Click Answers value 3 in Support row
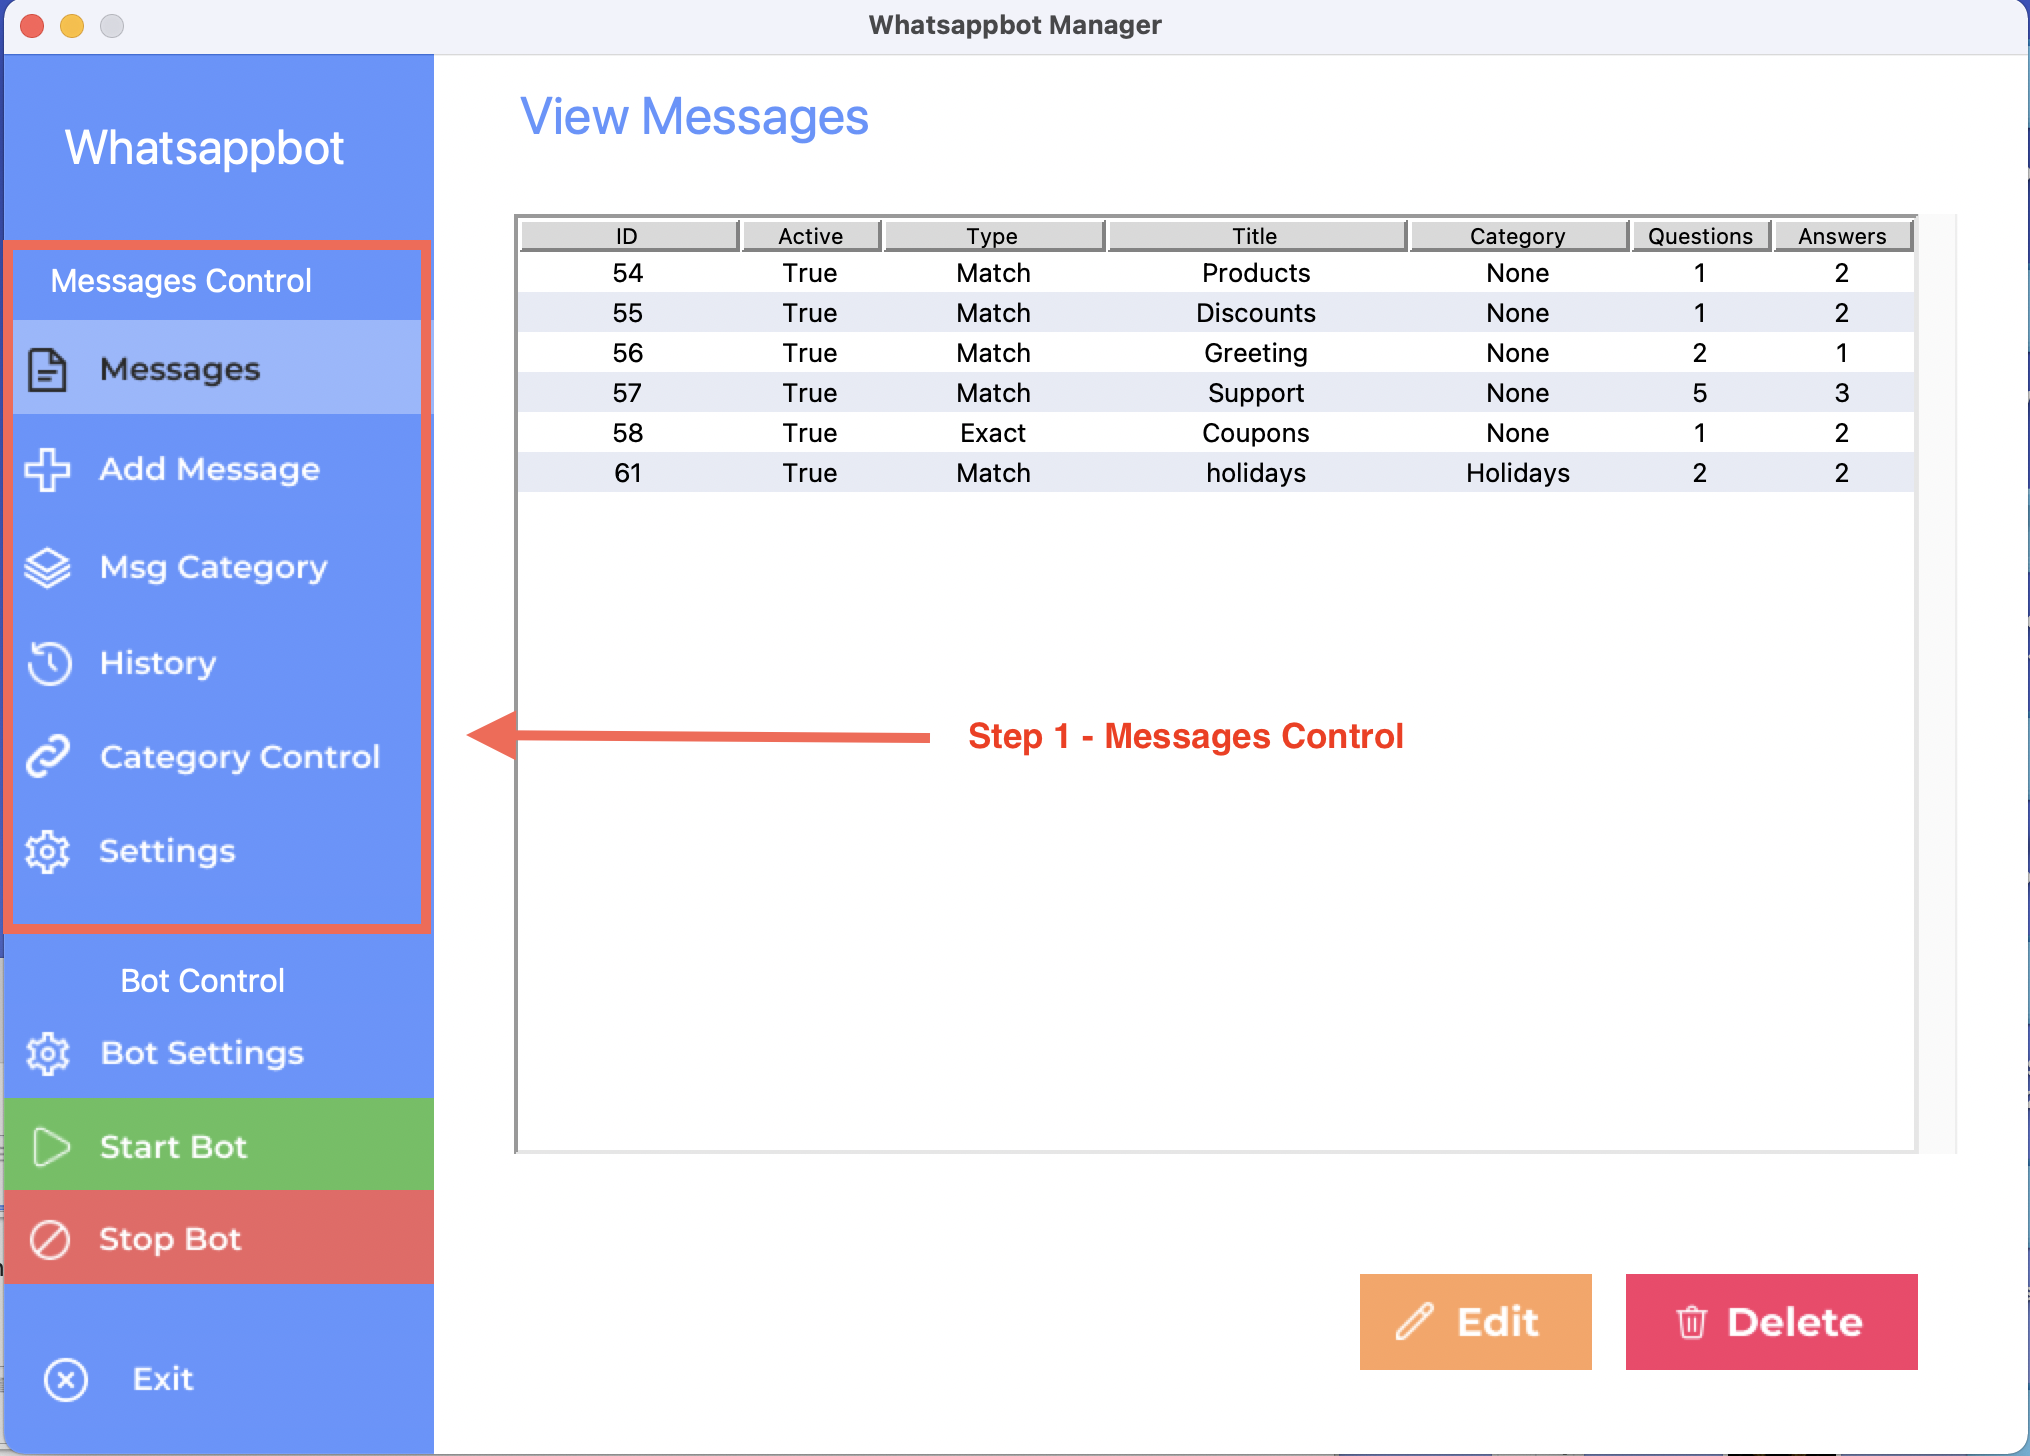 pyautogui.click(x=1842, y=393)
